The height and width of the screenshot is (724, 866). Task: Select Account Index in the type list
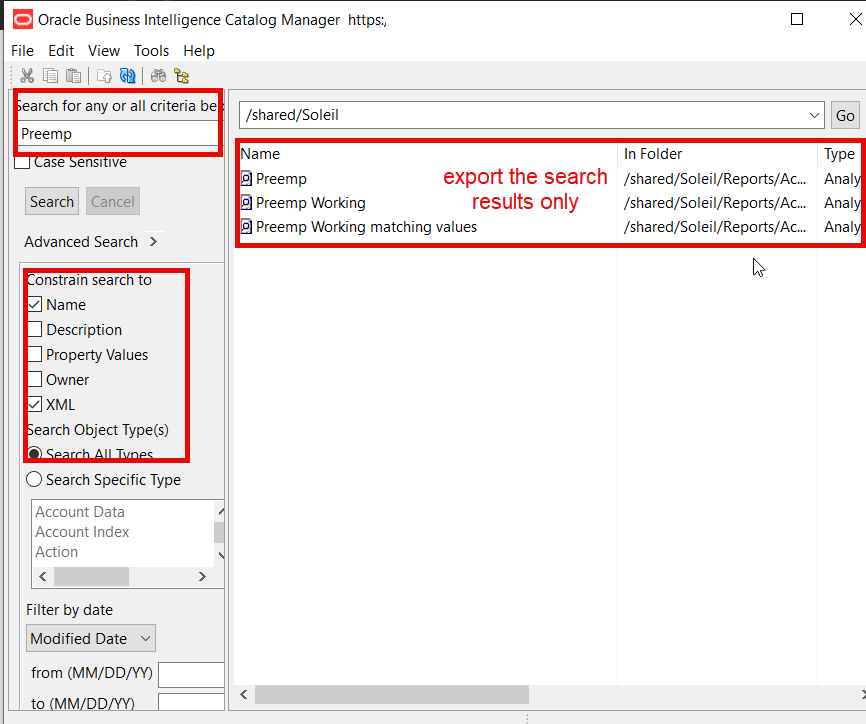(x=82, y=532)
